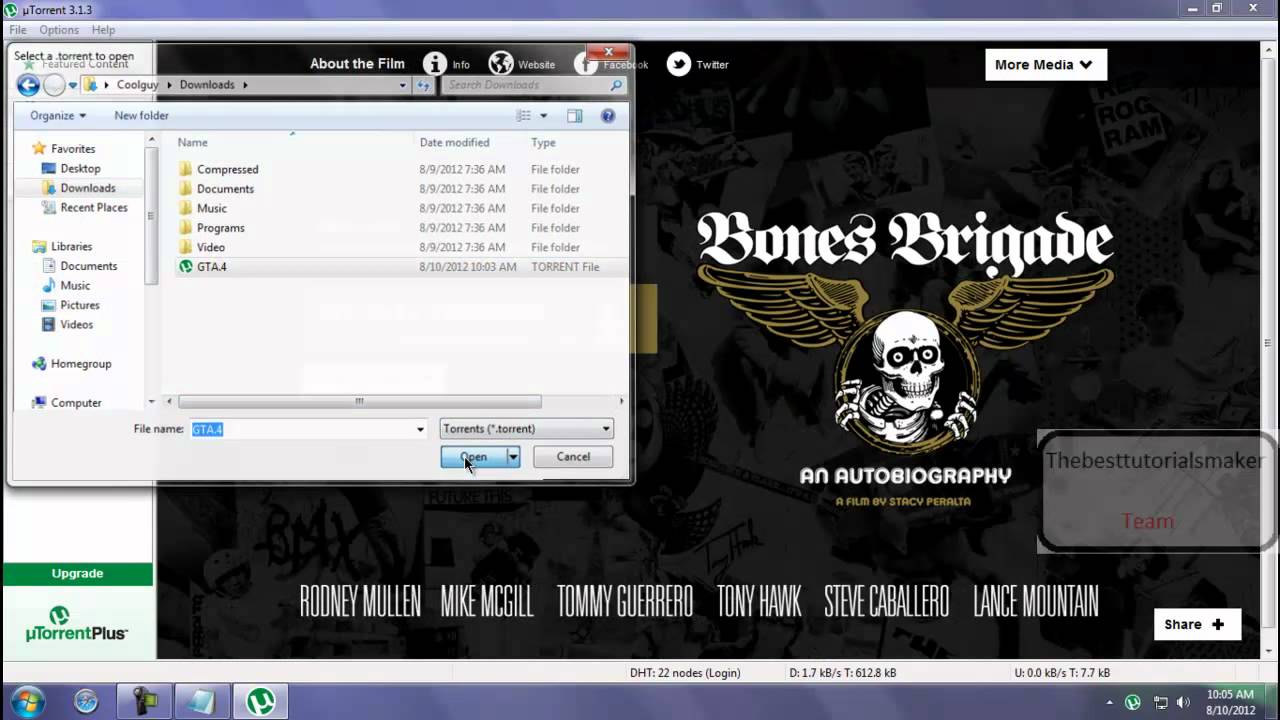
Task: Expand the recent pages arrow by navigation buttons
Action: pos(72,86)
